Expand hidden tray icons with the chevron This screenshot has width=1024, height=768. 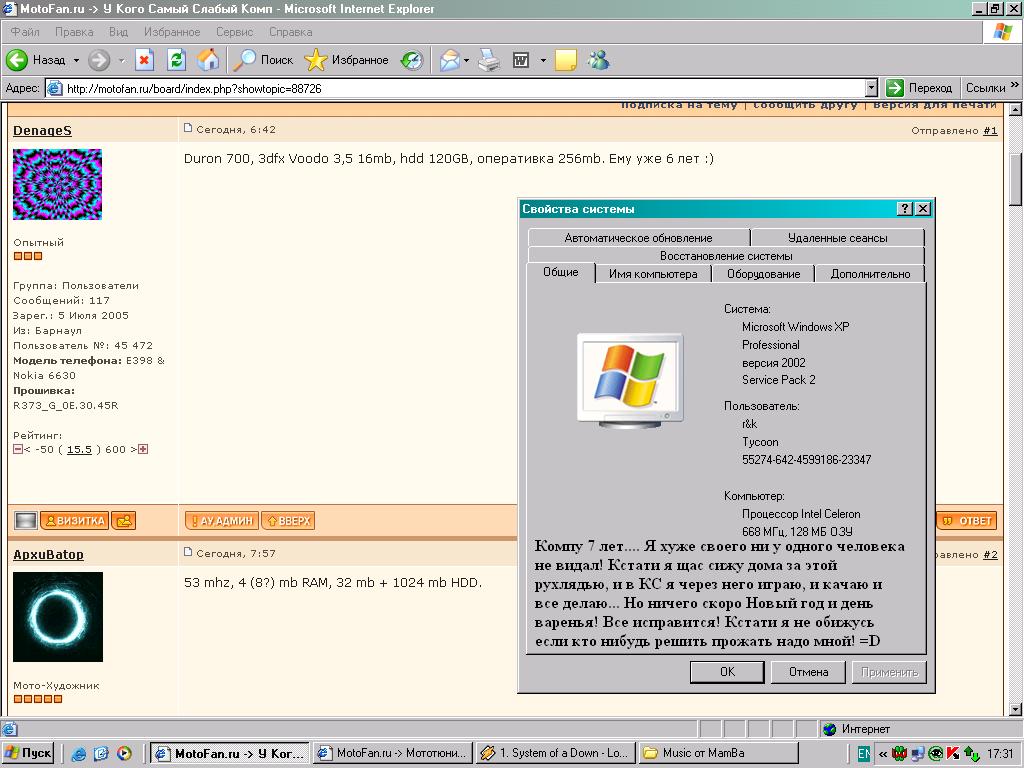click(883, 754)
